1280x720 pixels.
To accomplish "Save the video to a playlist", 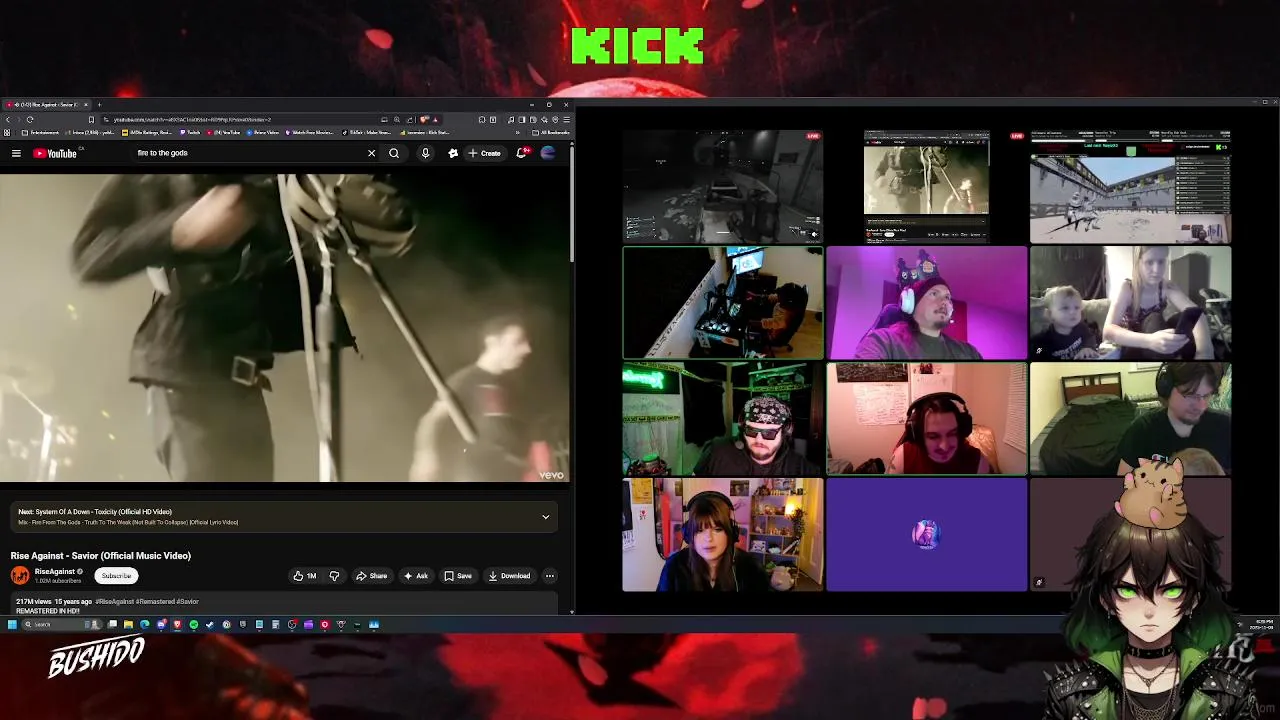I will 458,576.
